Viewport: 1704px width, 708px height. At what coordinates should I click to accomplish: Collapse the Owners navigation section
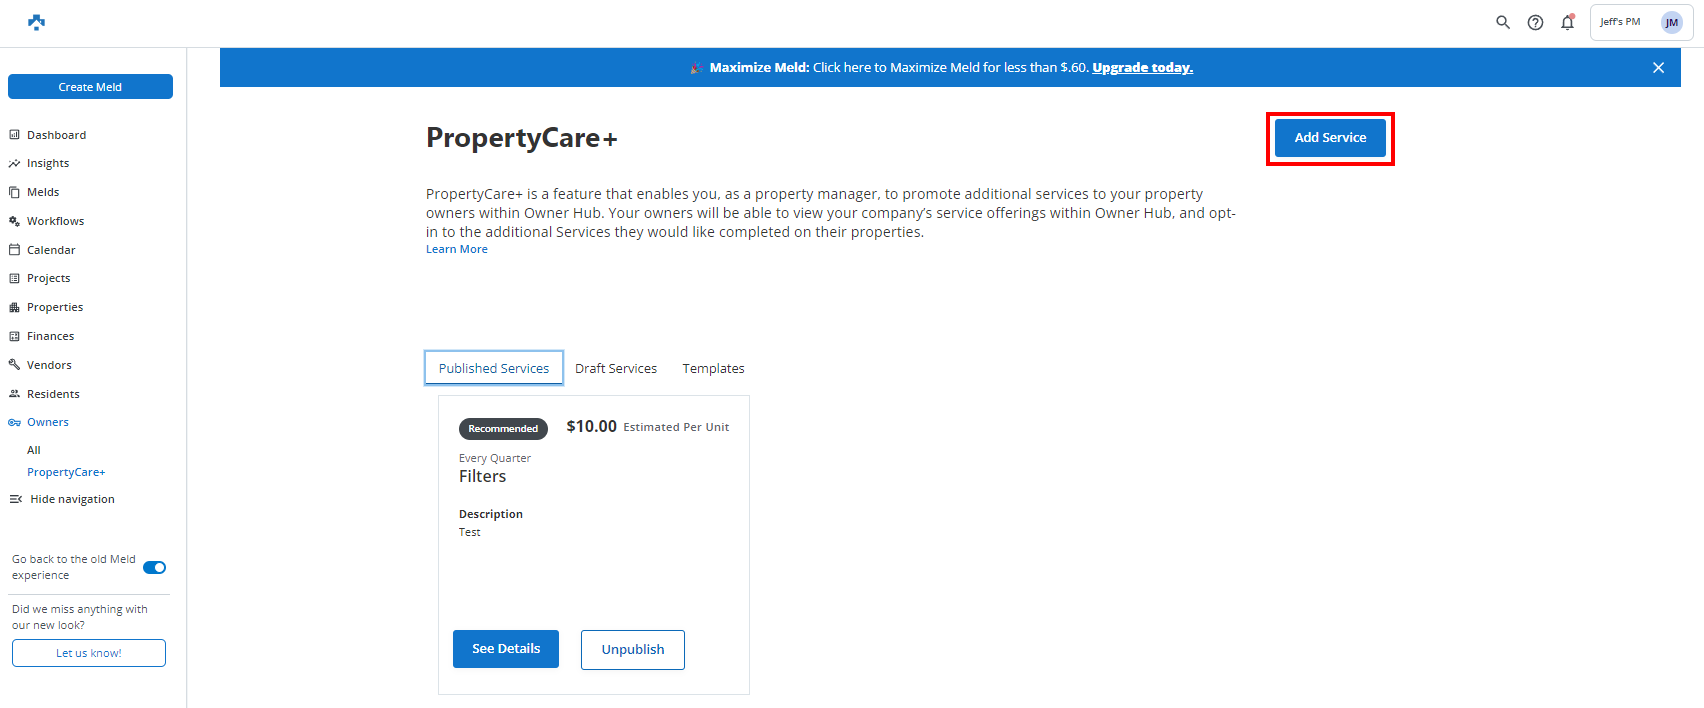[x=47, y=422]
